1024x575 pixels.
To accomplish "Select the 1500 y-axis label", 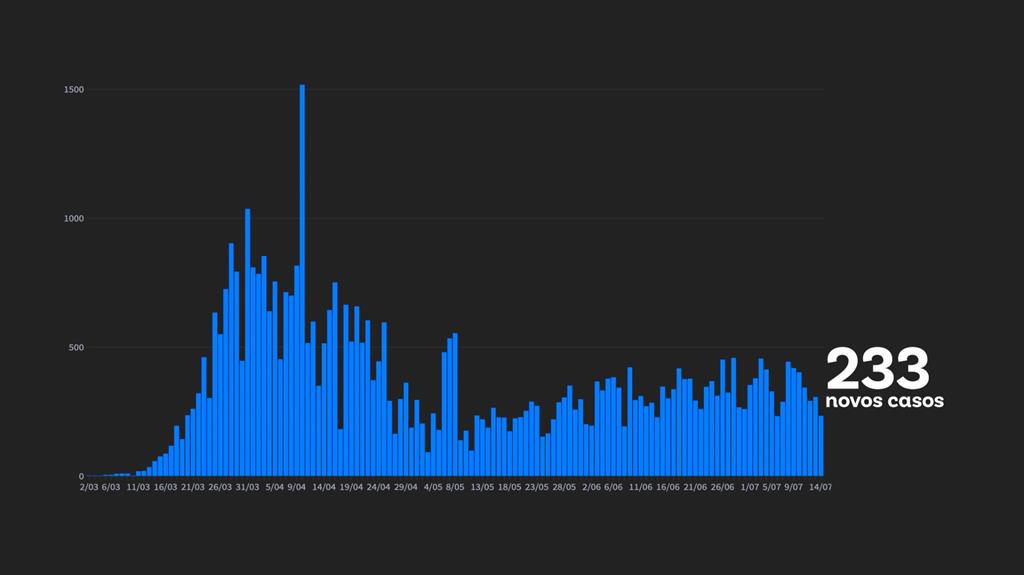I will (x=73, y=90).
